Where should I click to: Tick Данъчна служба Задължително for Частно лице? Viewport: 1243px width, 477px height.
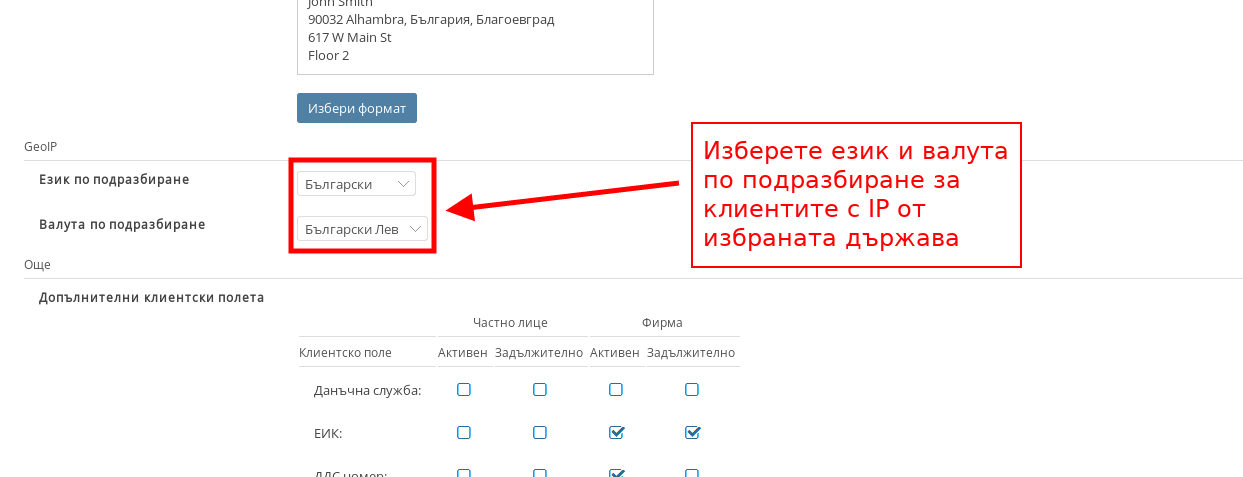point(540,390)
